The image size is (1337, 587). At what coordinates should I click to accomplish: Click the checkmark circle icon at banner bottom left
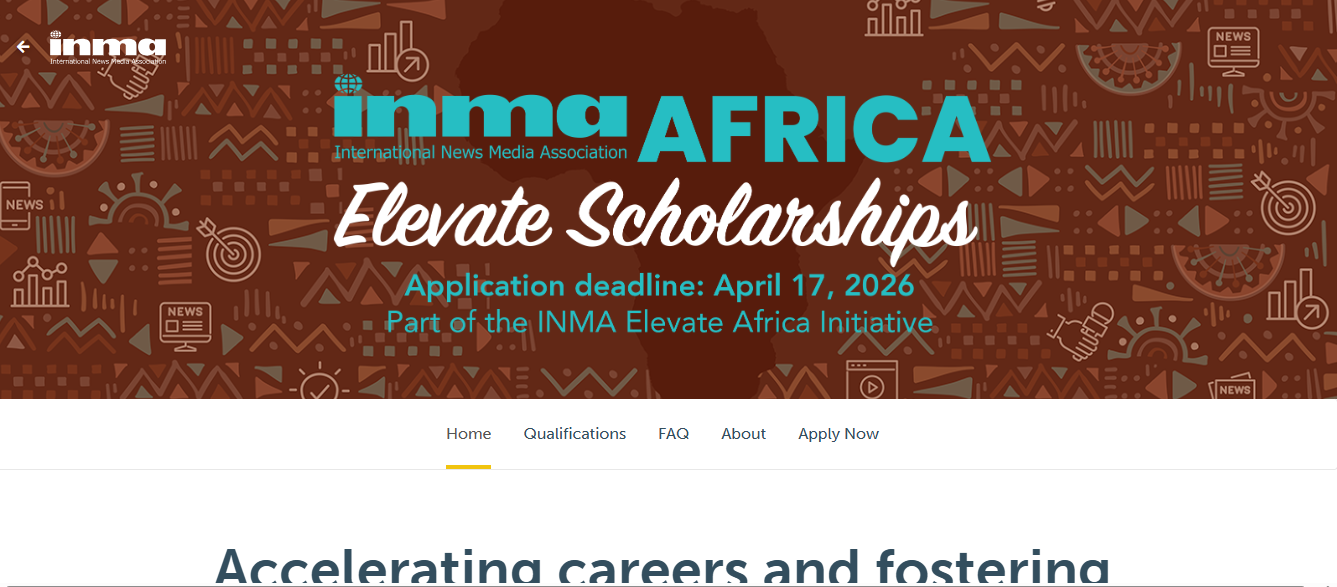(x=320, y=388)
